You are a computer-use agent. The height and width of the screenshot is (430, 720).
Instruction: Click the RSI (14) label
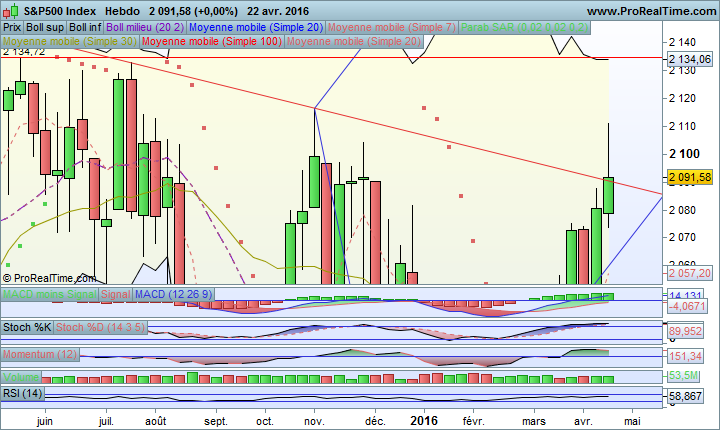click(x=23, y=393)
